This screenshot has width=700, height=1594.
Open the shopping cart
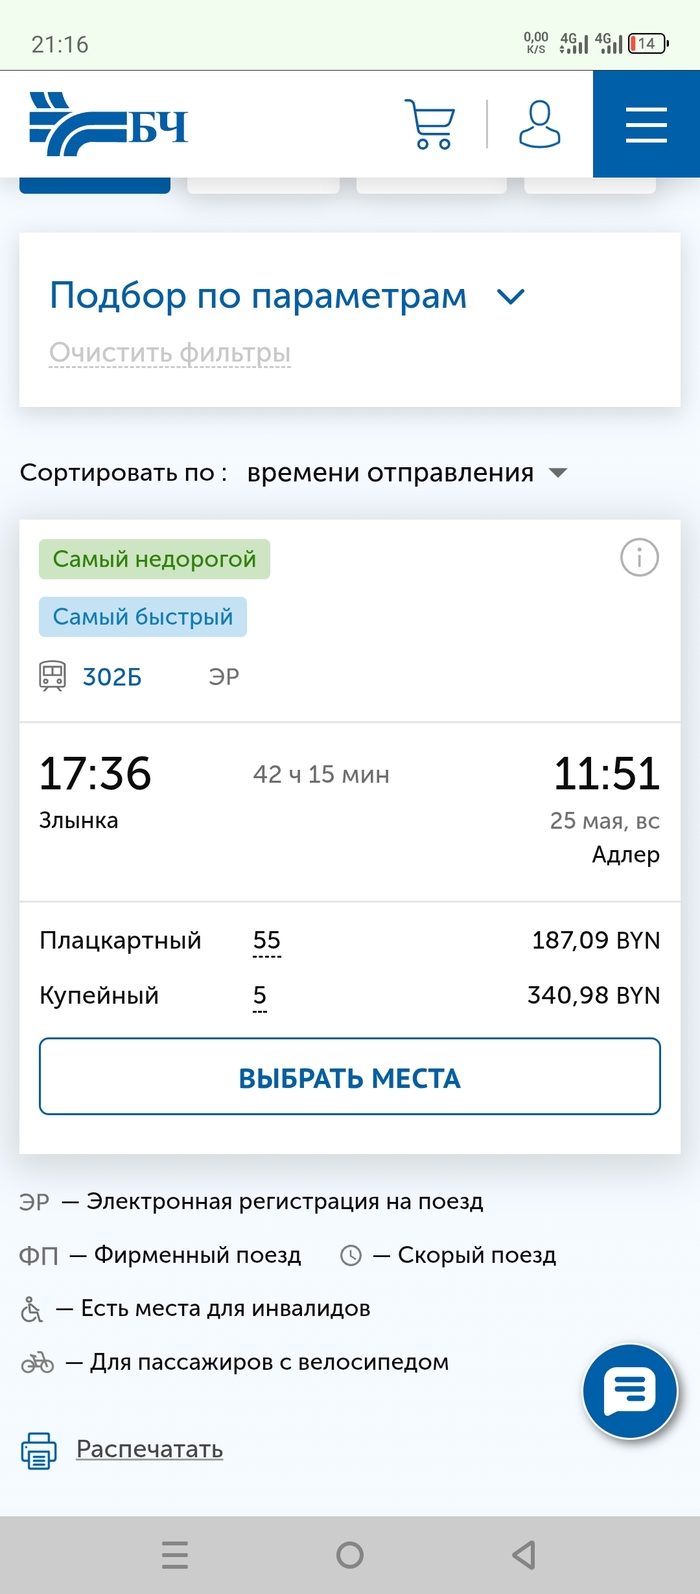[x=430, y=125]
